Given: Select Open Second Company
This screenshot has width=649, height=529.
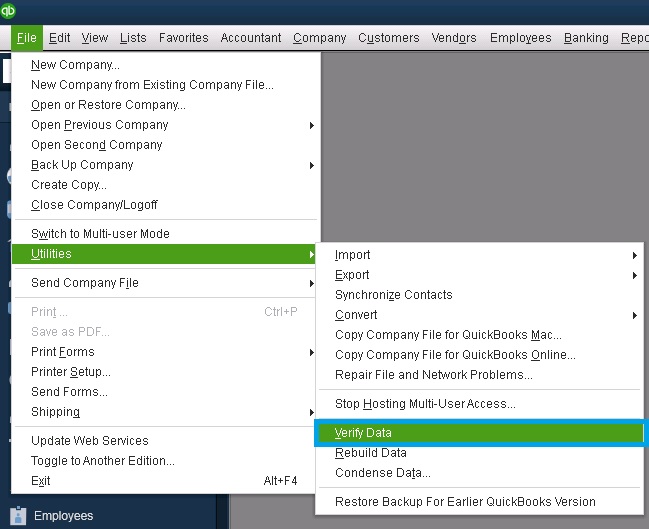Looking at the screenshot, I should pos(166,145).
